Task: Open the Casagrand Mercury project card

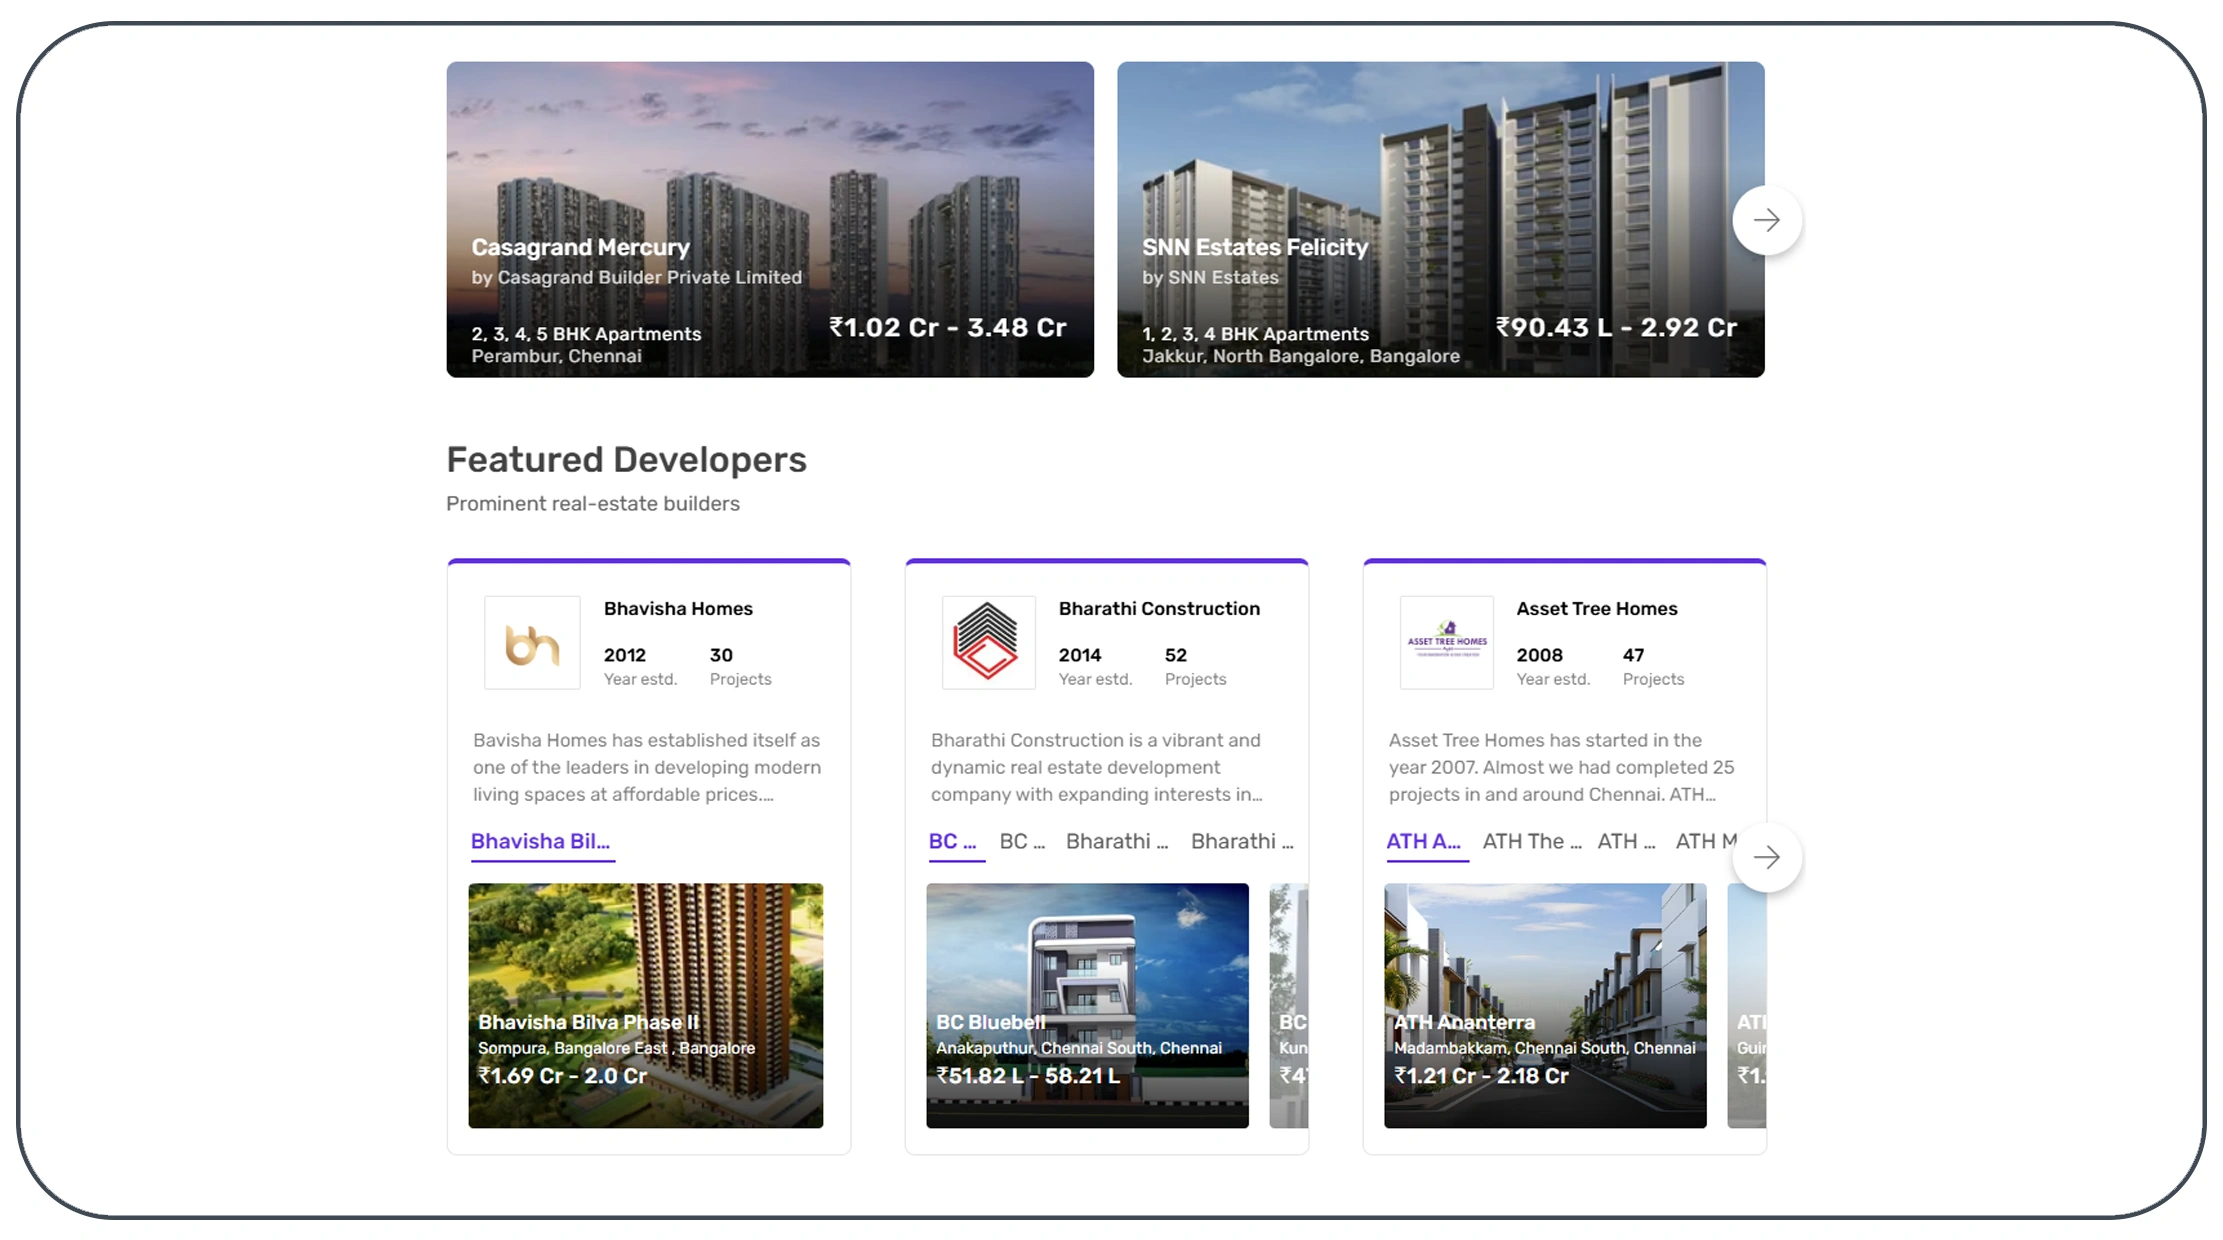Action: coord(769,219)
